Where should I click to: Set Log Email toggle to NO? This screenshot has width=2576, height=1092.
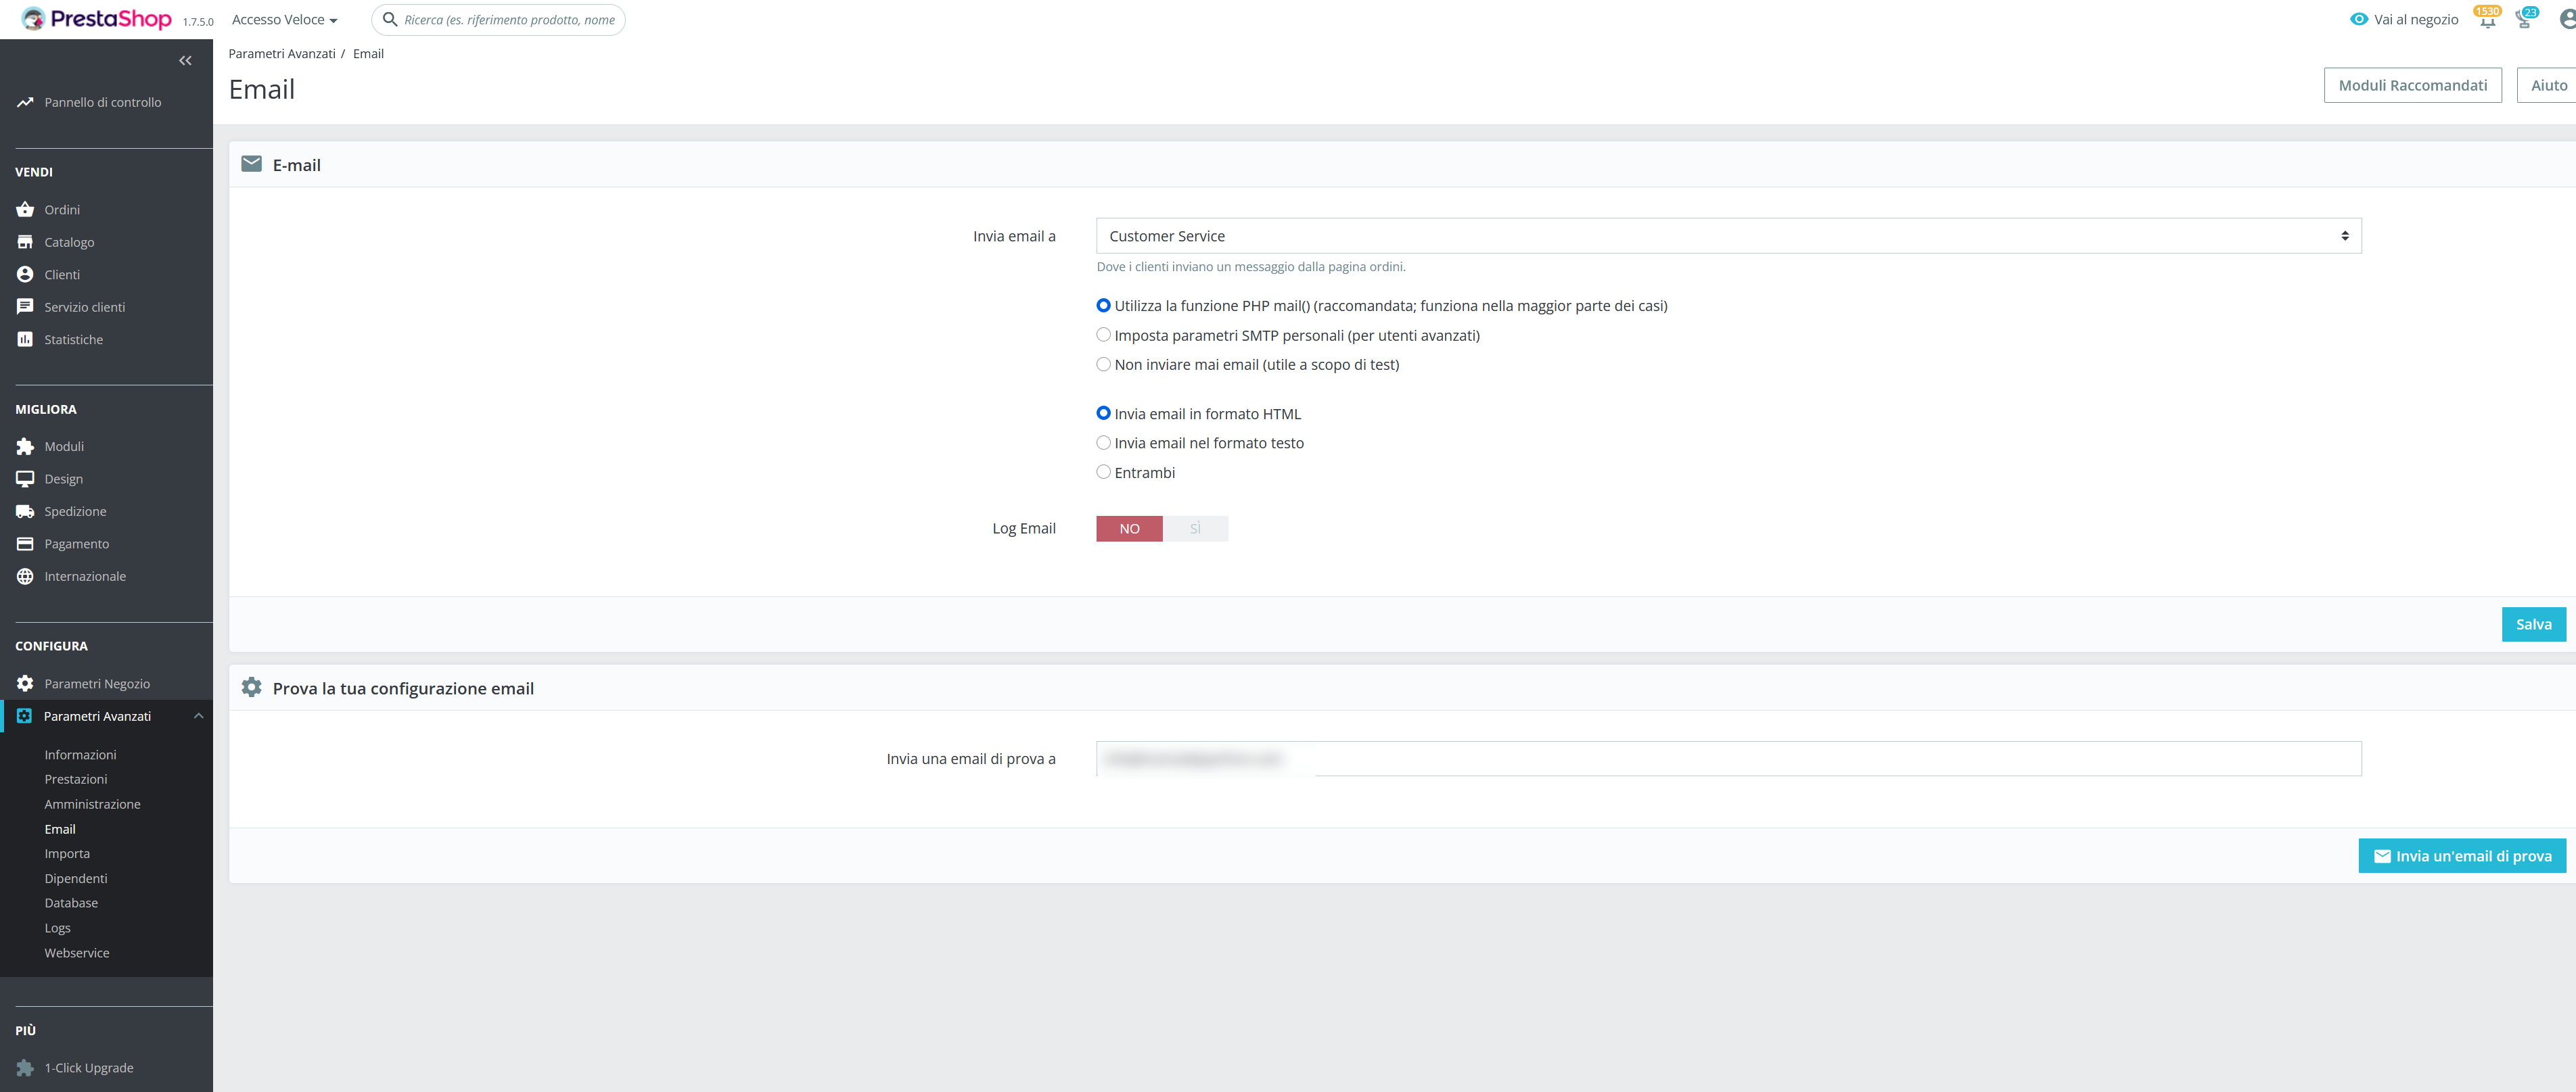[x=1129, y=528]
